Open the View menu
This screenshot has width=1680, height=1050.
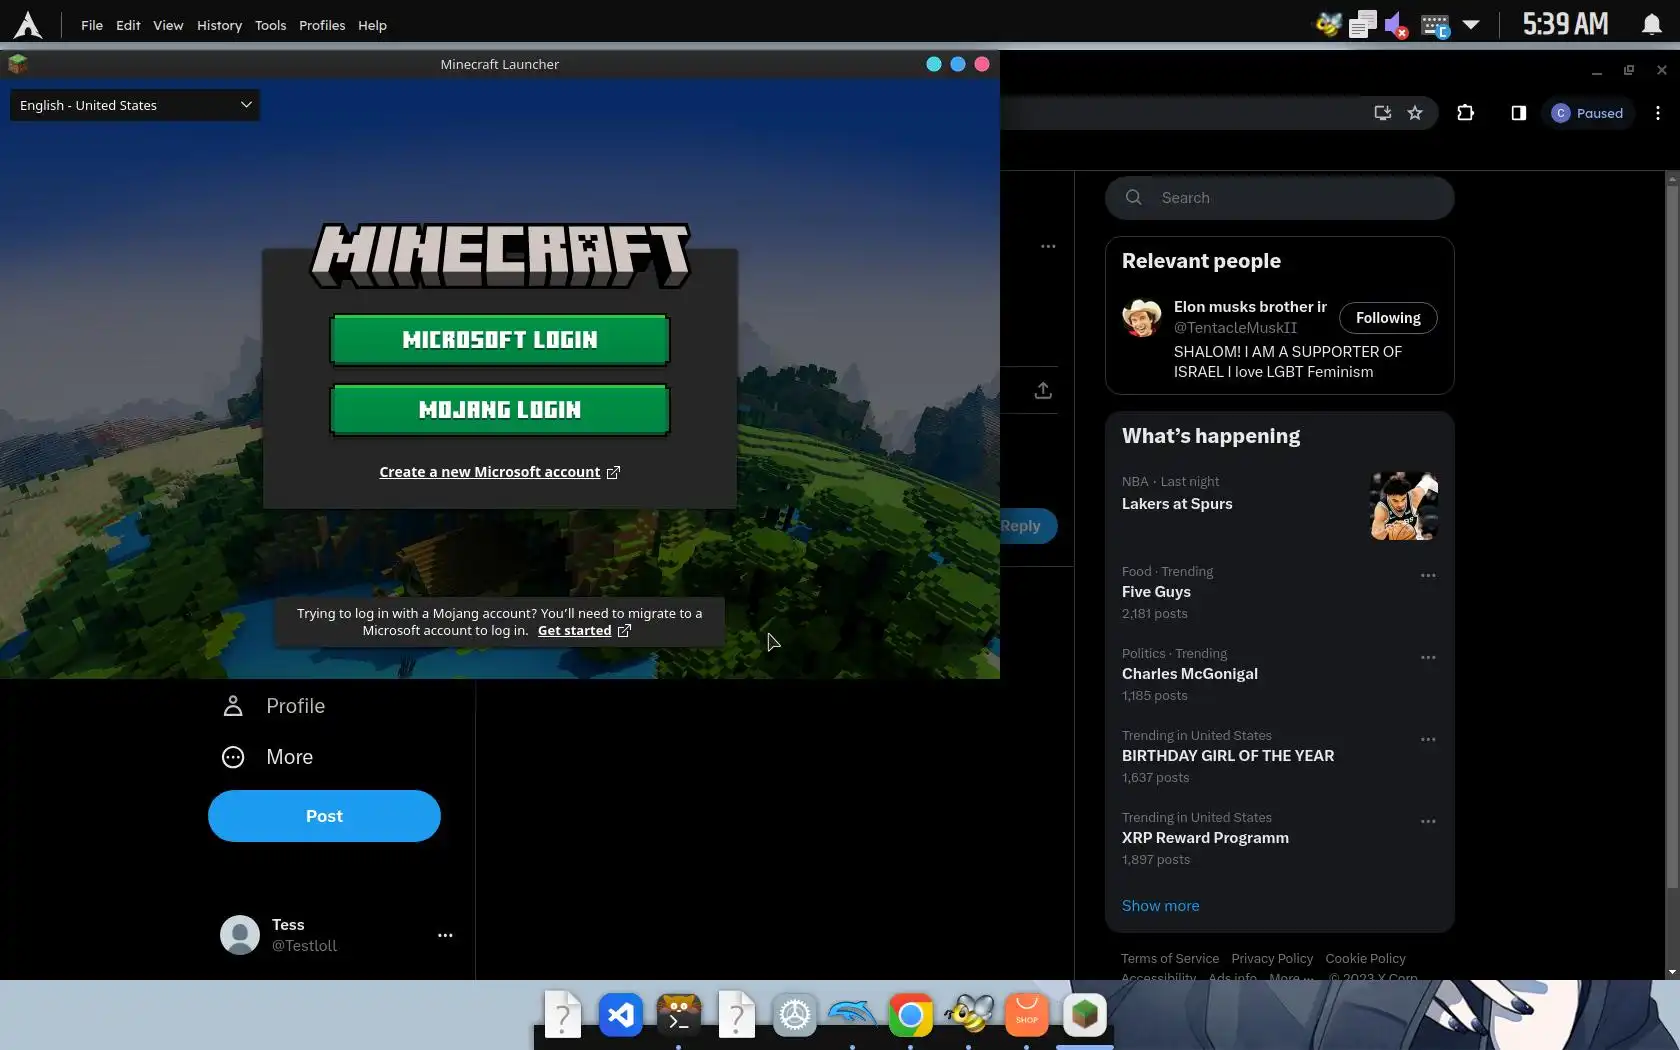click(x=168, y=25)
